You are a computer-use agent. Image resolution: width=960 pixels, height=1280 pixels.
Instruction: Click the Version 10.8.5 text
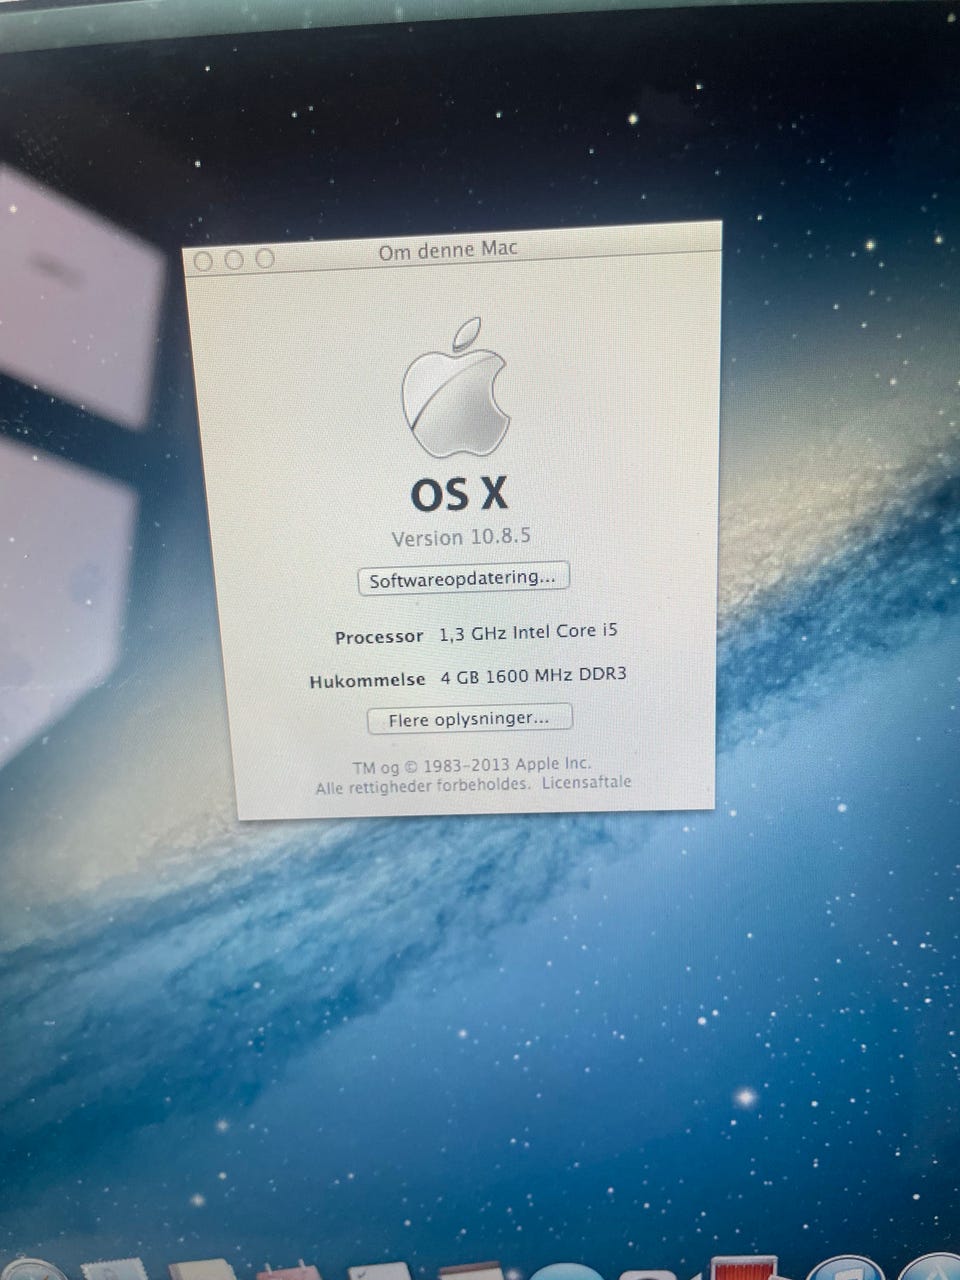(461, 537)
